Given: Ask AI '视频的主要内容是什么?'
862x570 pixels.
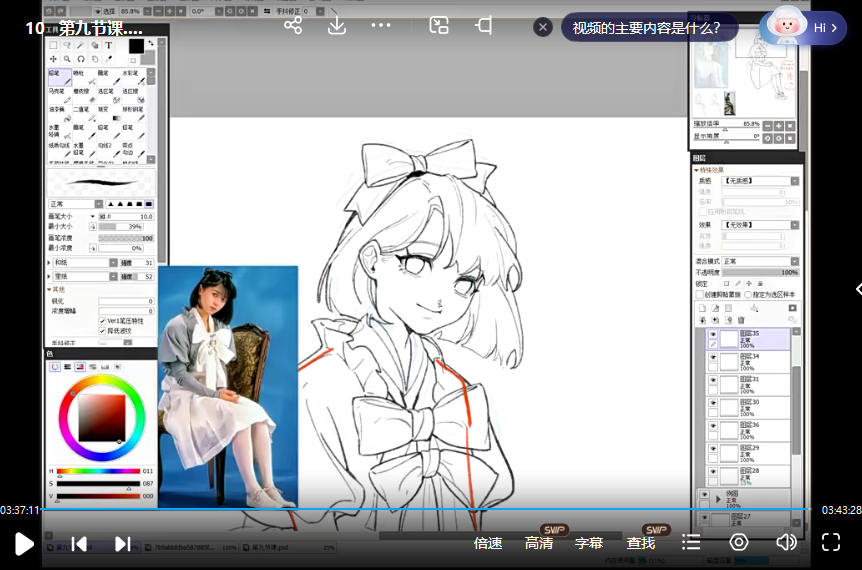Looking at the screenshot, I should click(648, 28).
